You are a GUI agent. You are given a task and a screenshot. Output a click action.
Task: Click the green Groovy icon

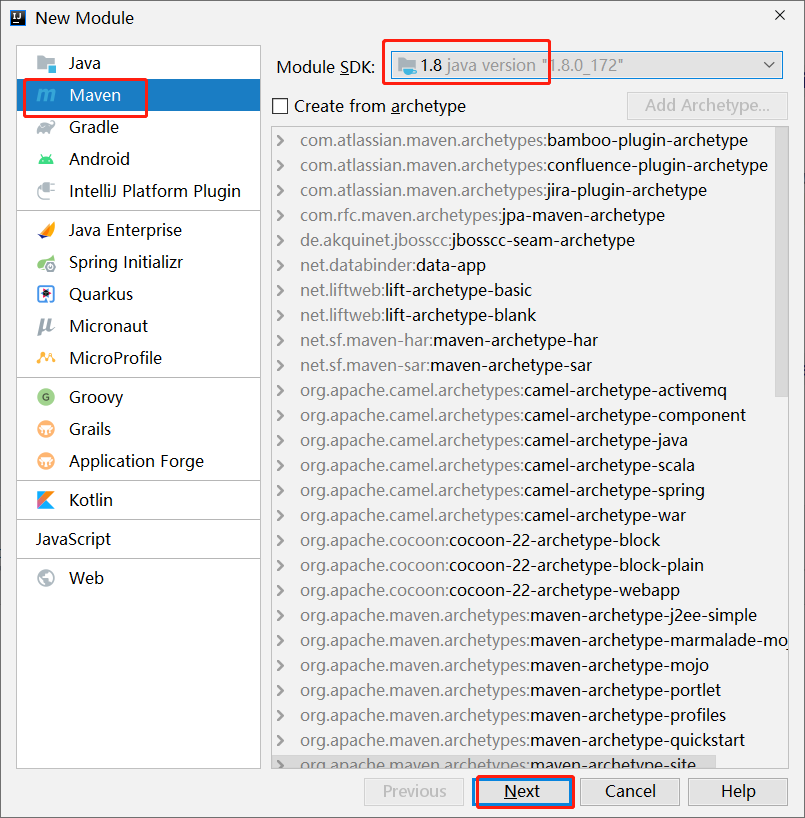point(46,398)
